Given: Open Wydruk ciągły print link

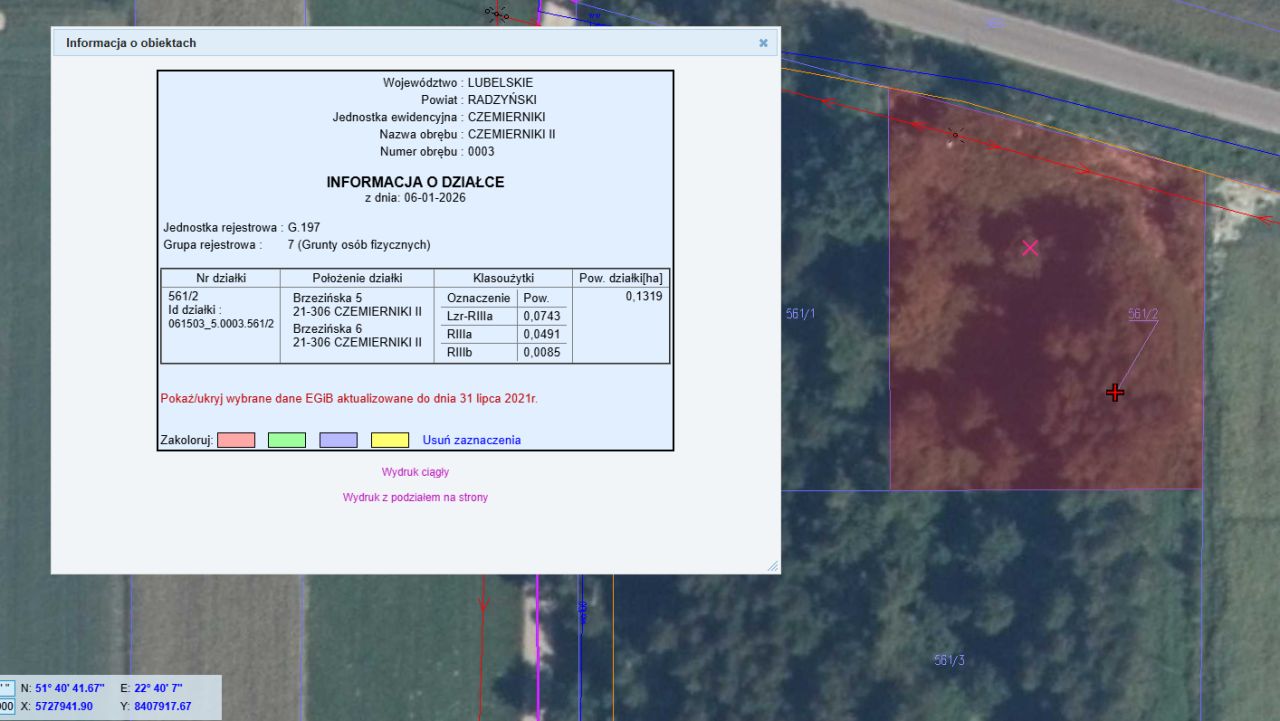Looking at the screenshot, I should click(x=415, y=472).
